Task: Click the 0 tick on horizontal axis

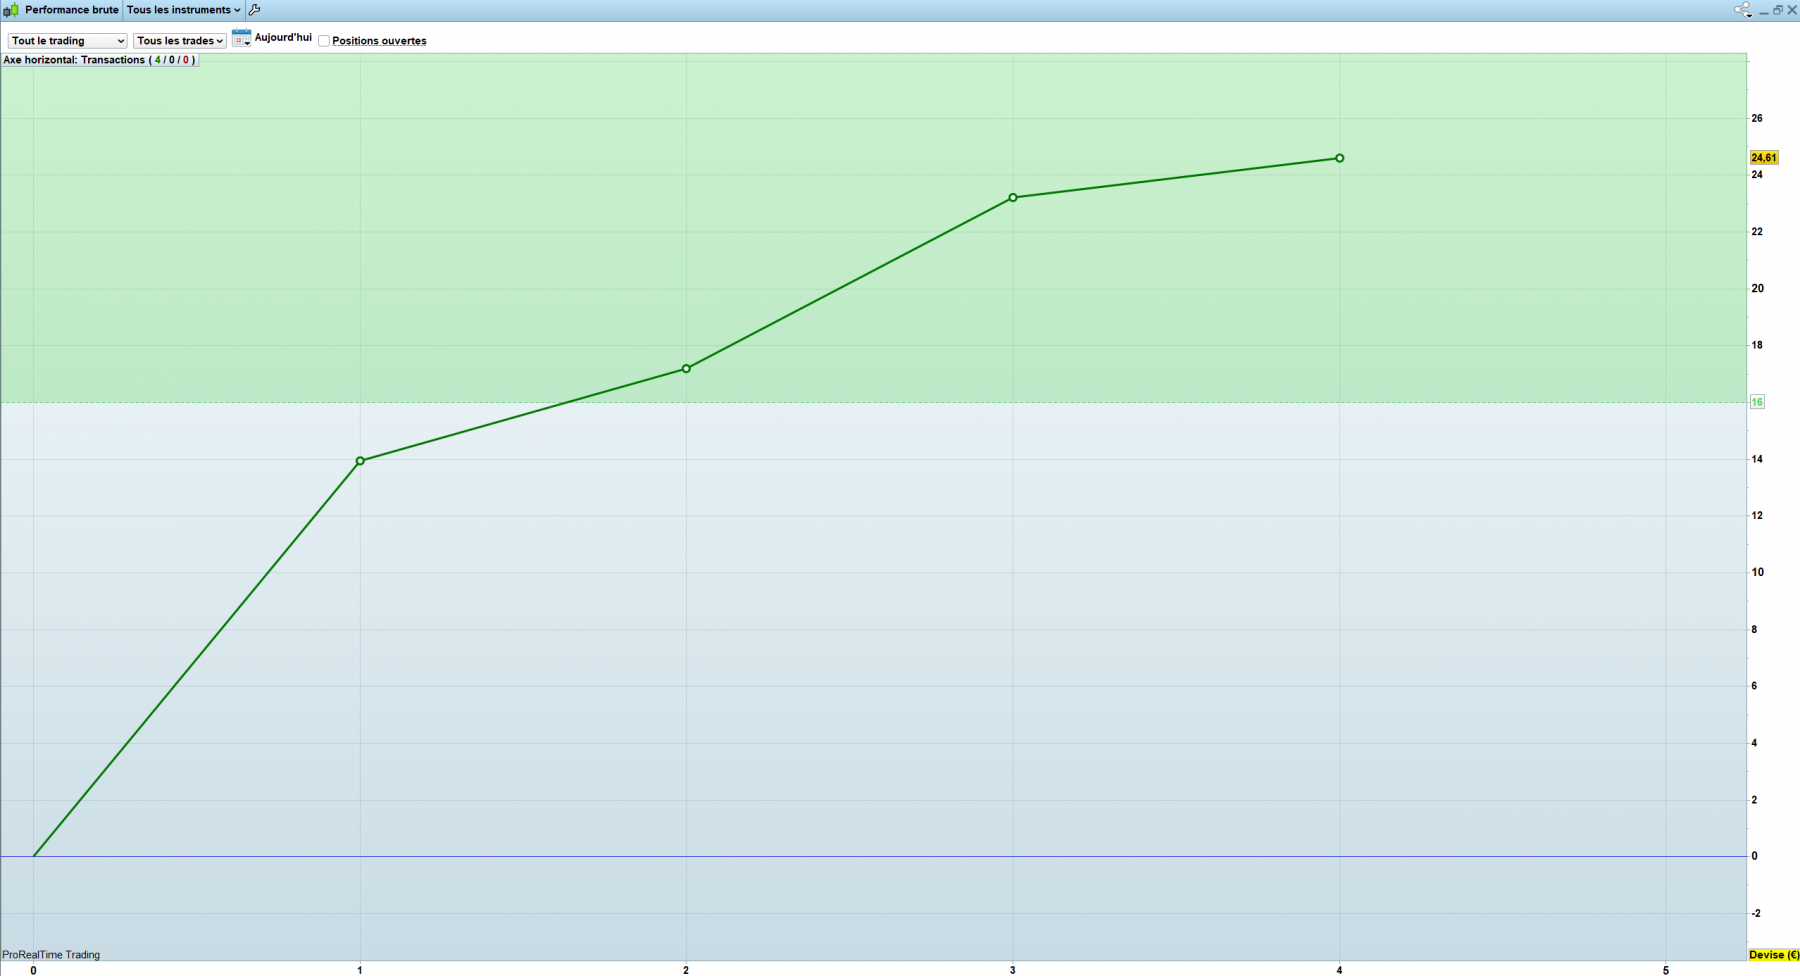Action: coord(33,970)
